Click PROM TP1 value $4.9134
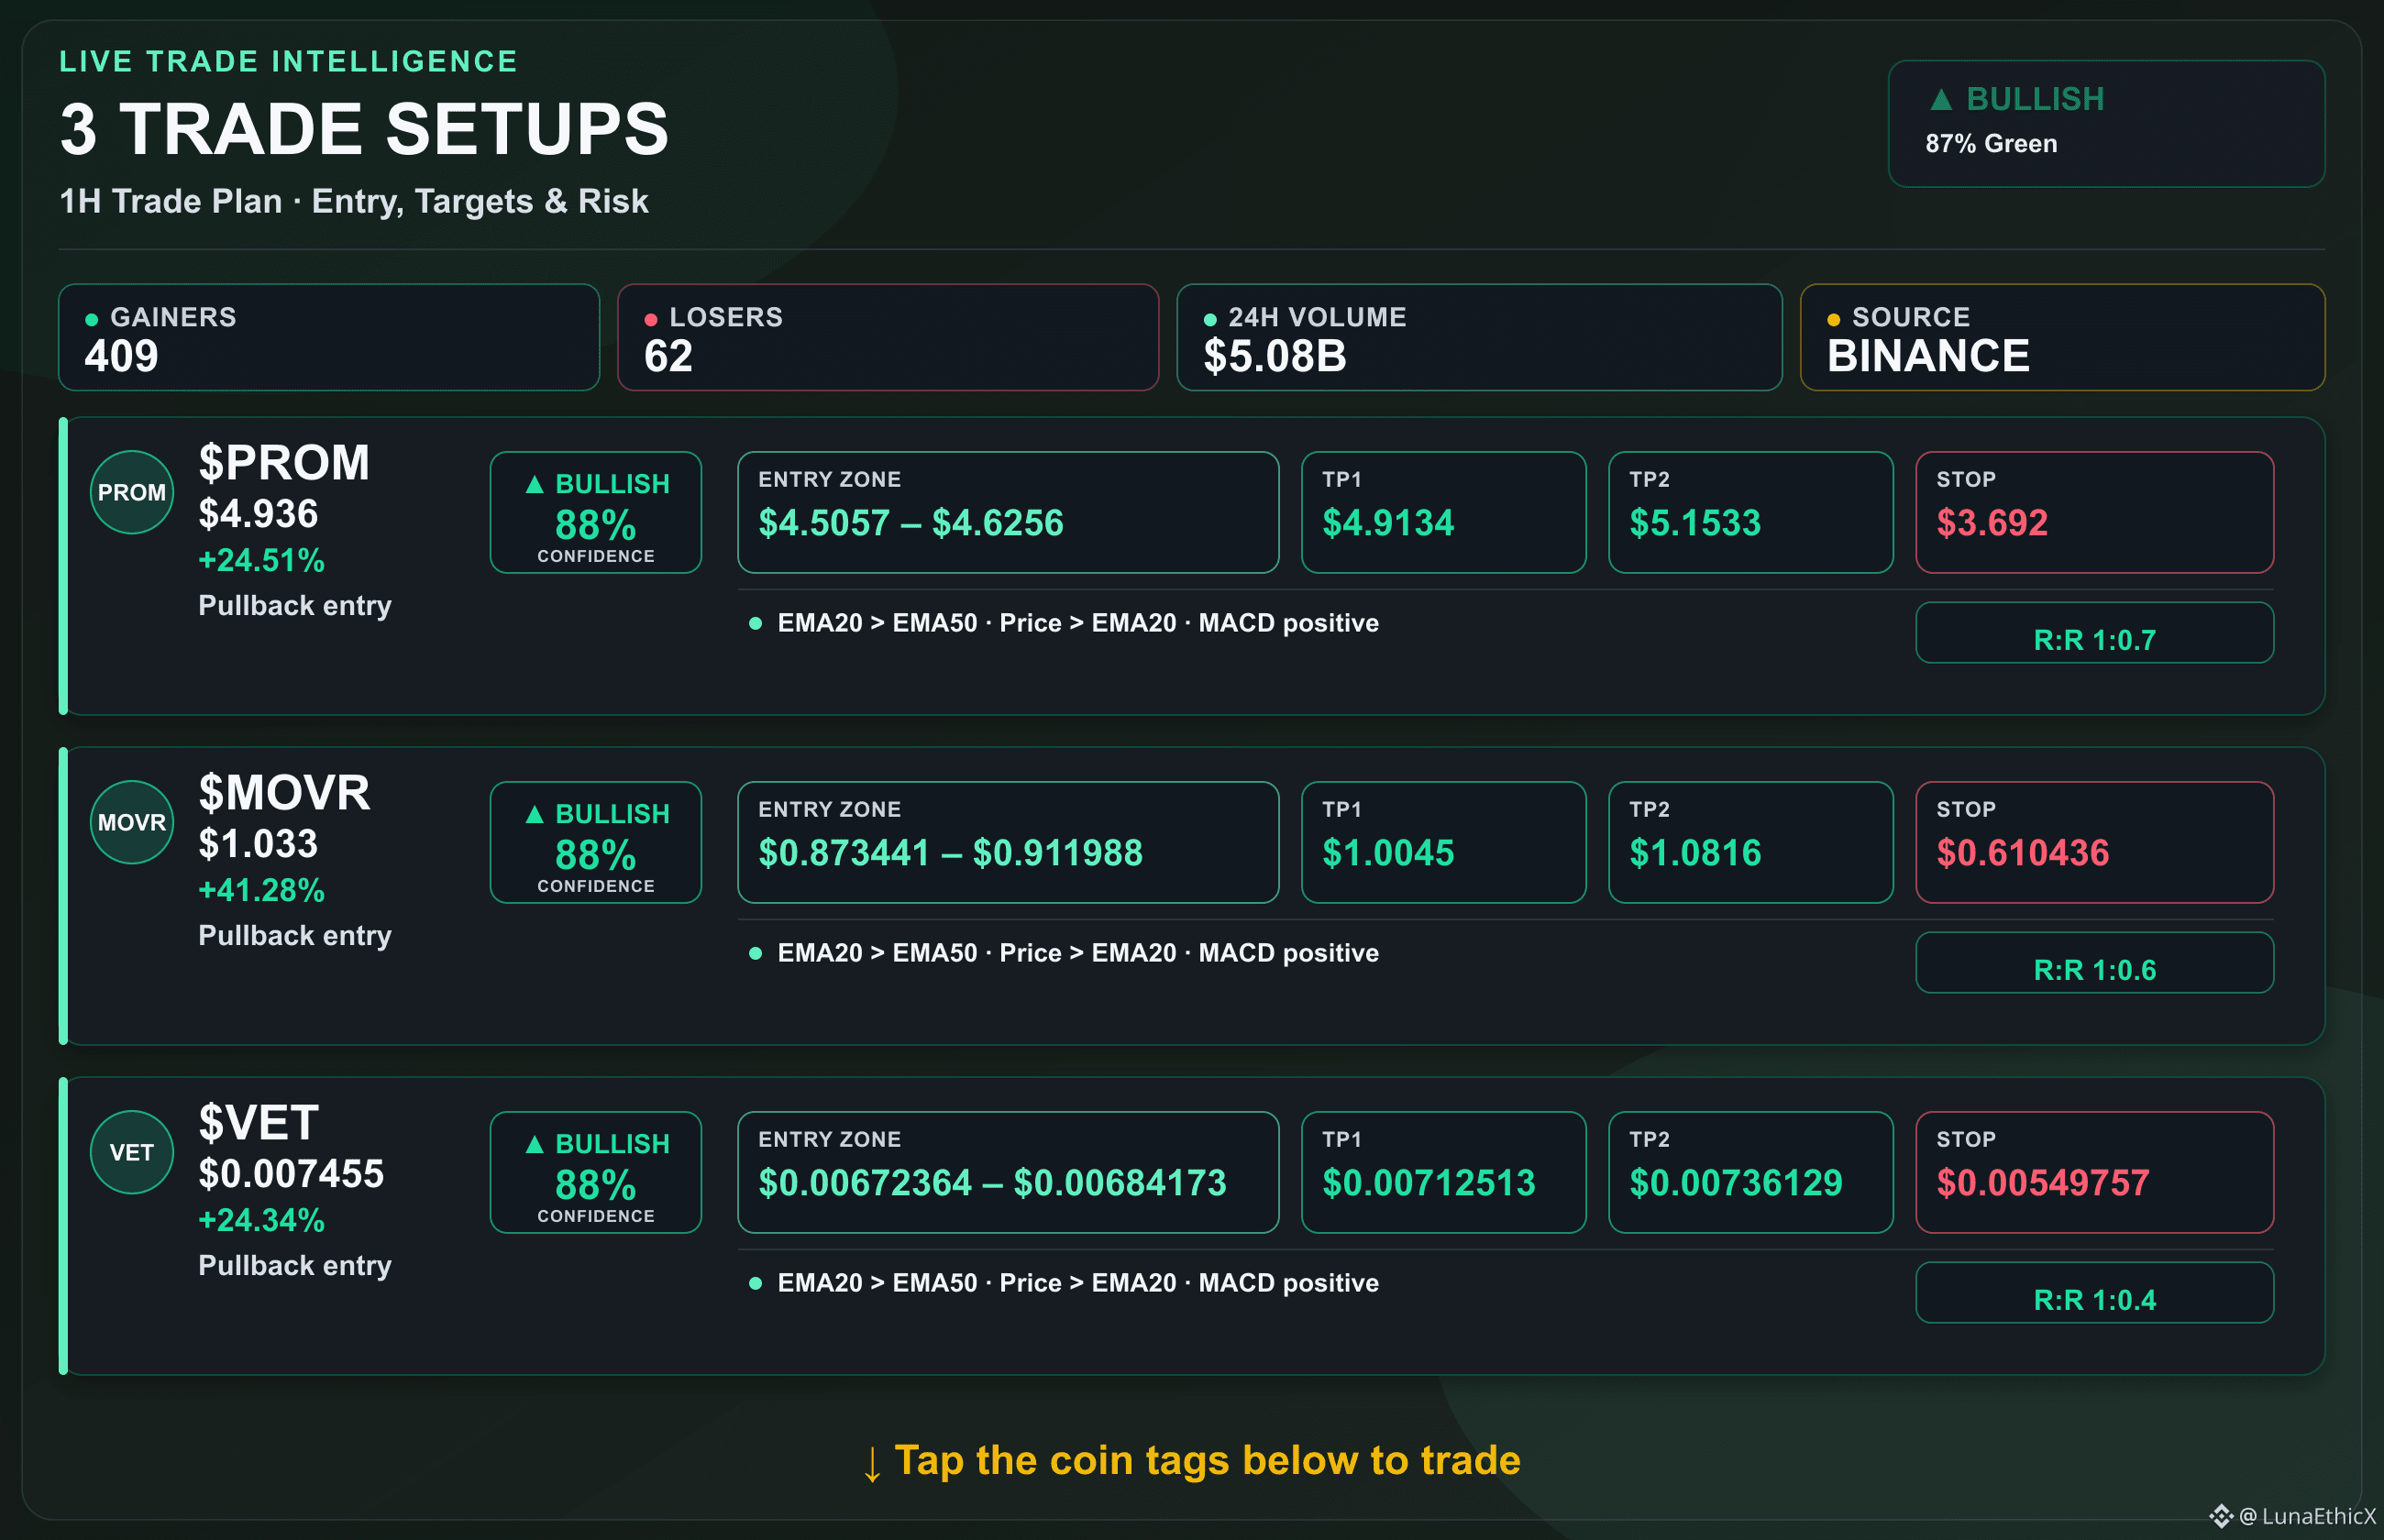2384x1540 pixels. 1388,523
